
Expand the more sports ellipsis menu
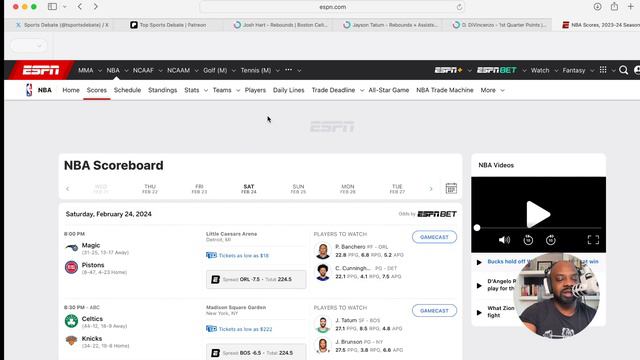tap(293, 70)
